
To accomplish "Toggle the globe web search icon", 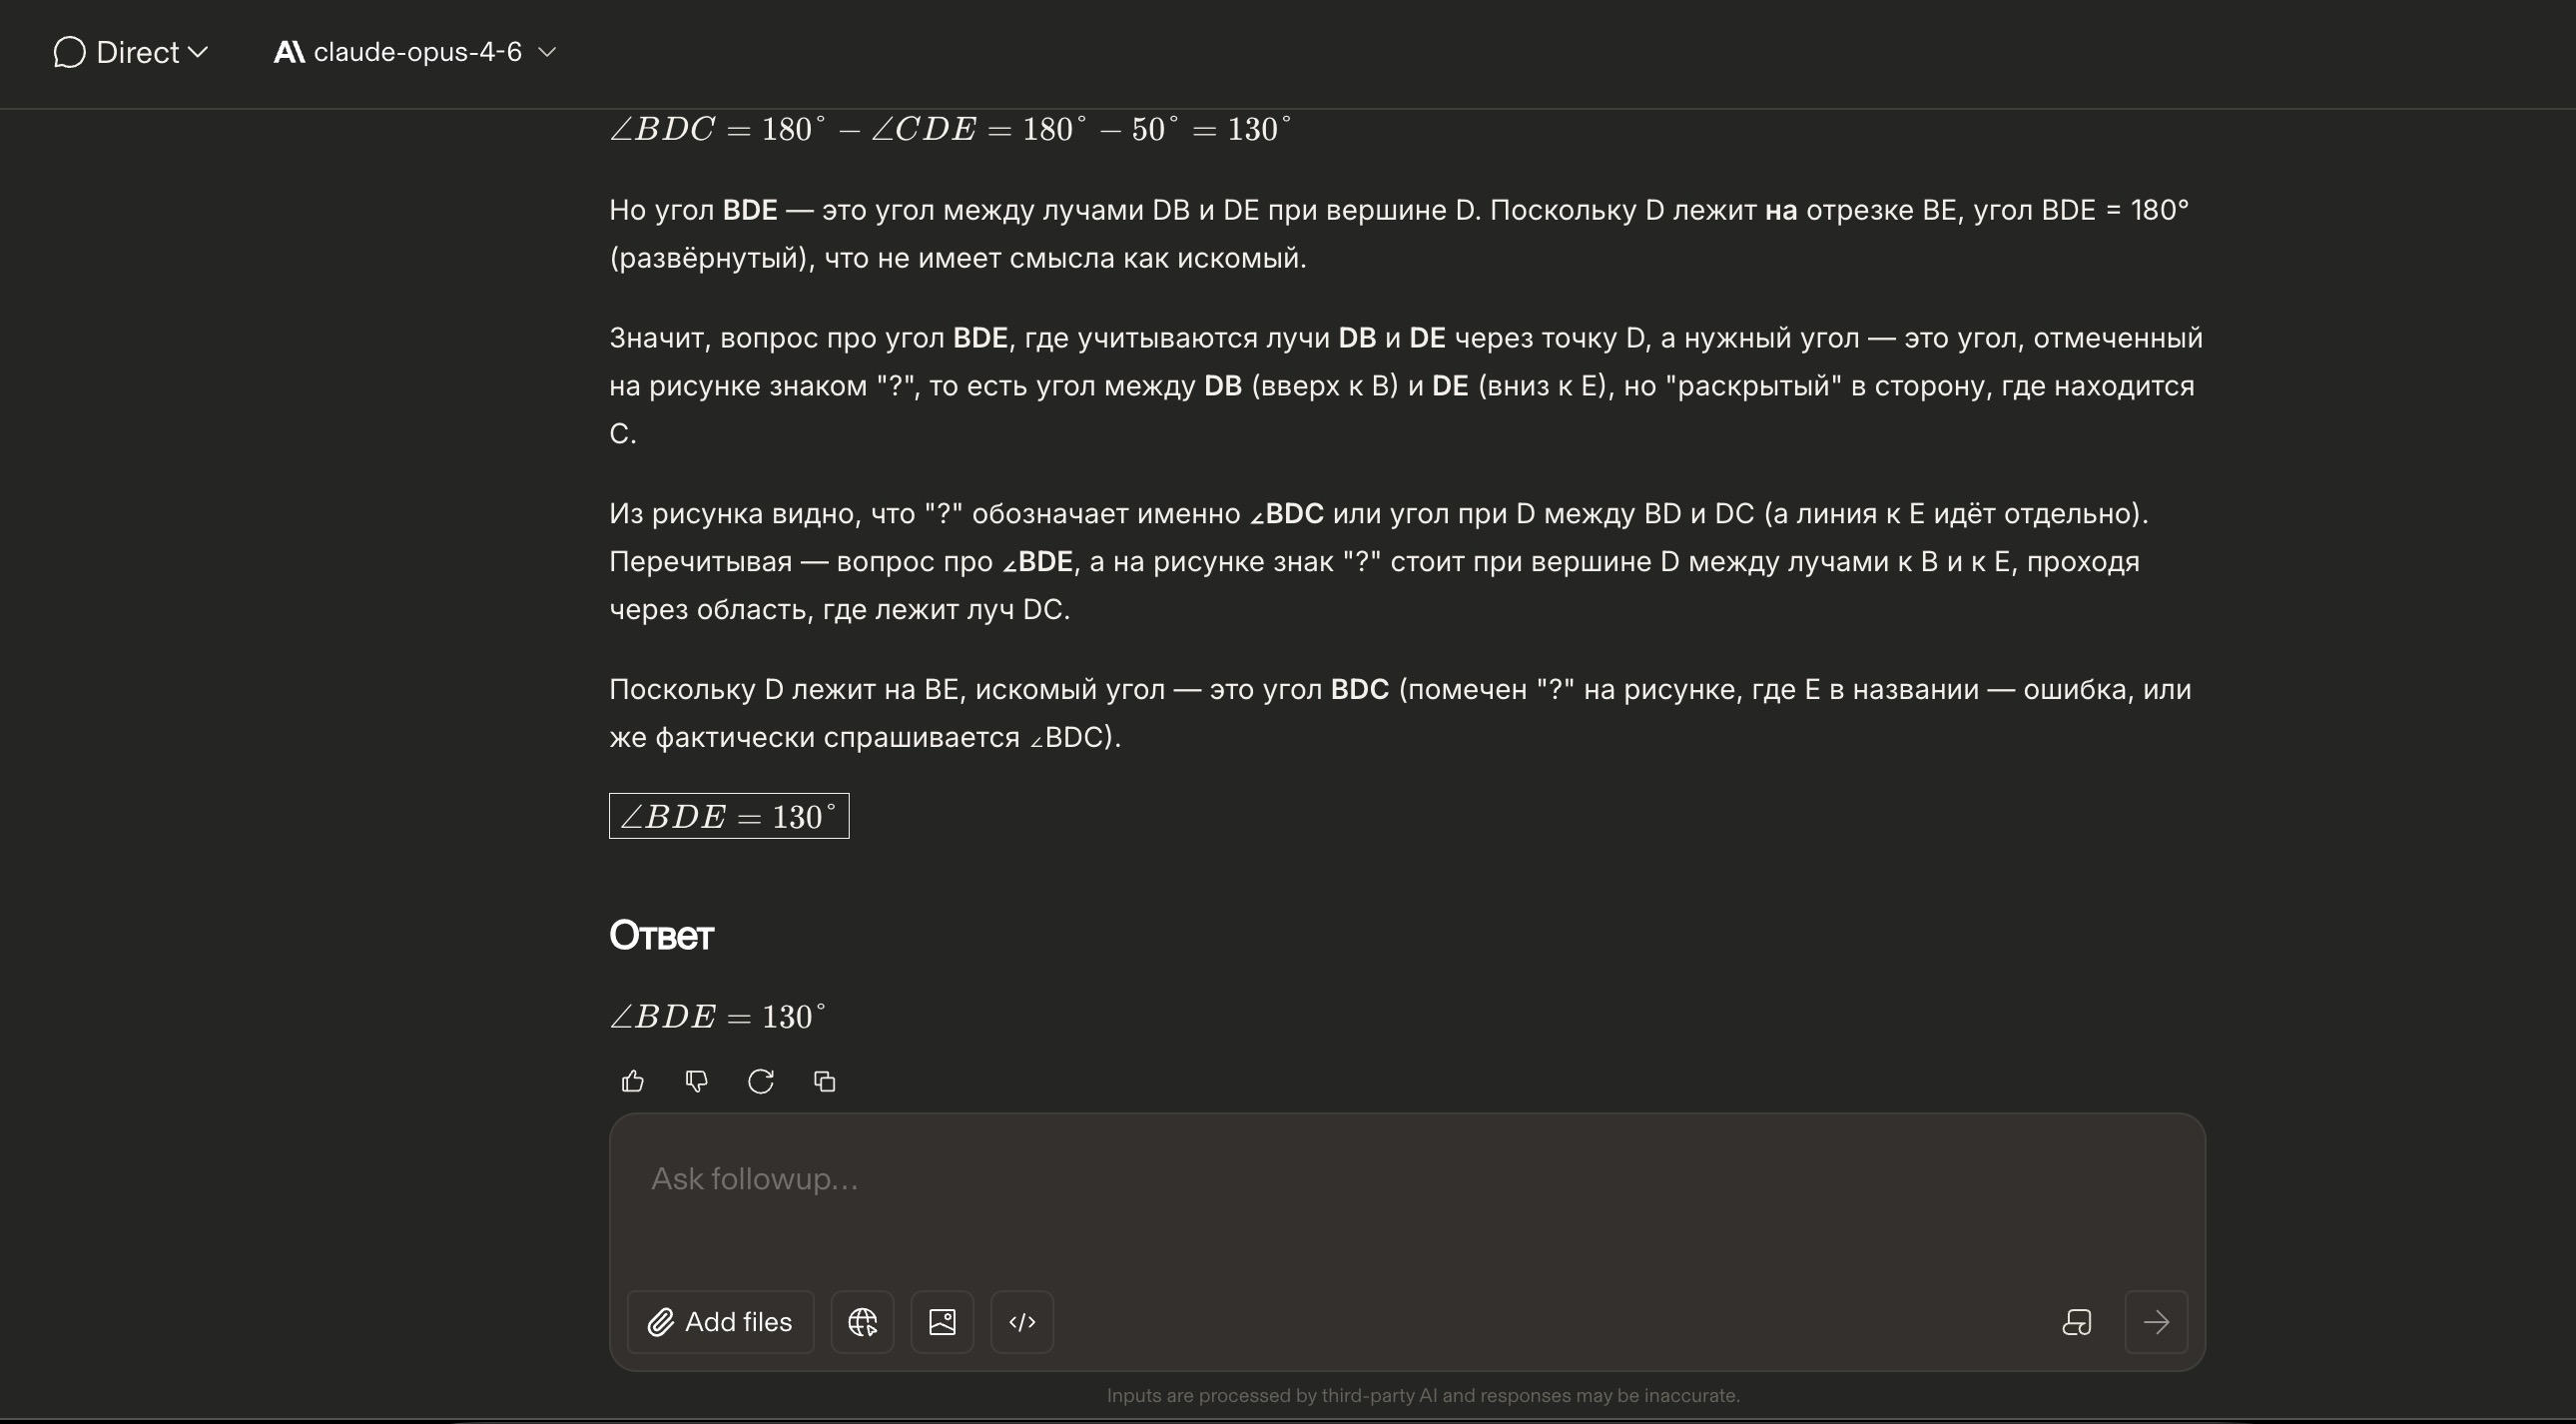I will pyautogui.click(x=862, y=1322).
